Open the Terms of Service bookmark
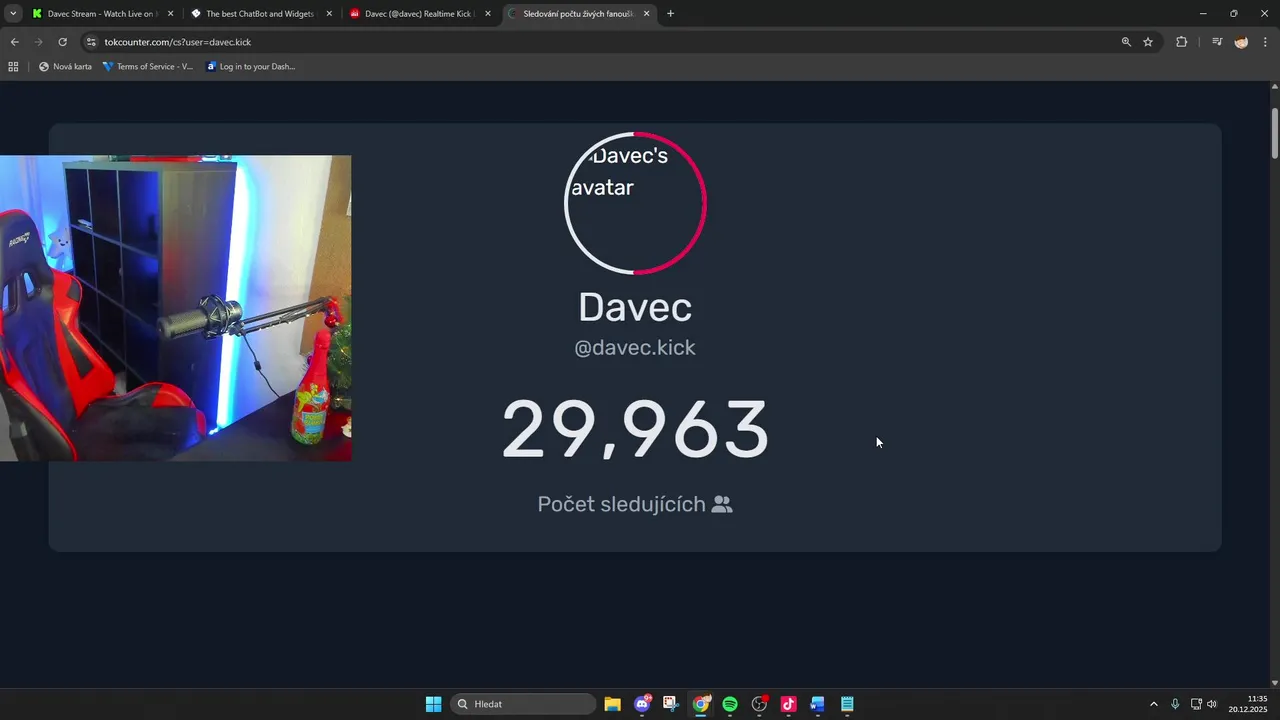Image resolution: width=1280 pixels, height=720 pixels. [148, 67]
